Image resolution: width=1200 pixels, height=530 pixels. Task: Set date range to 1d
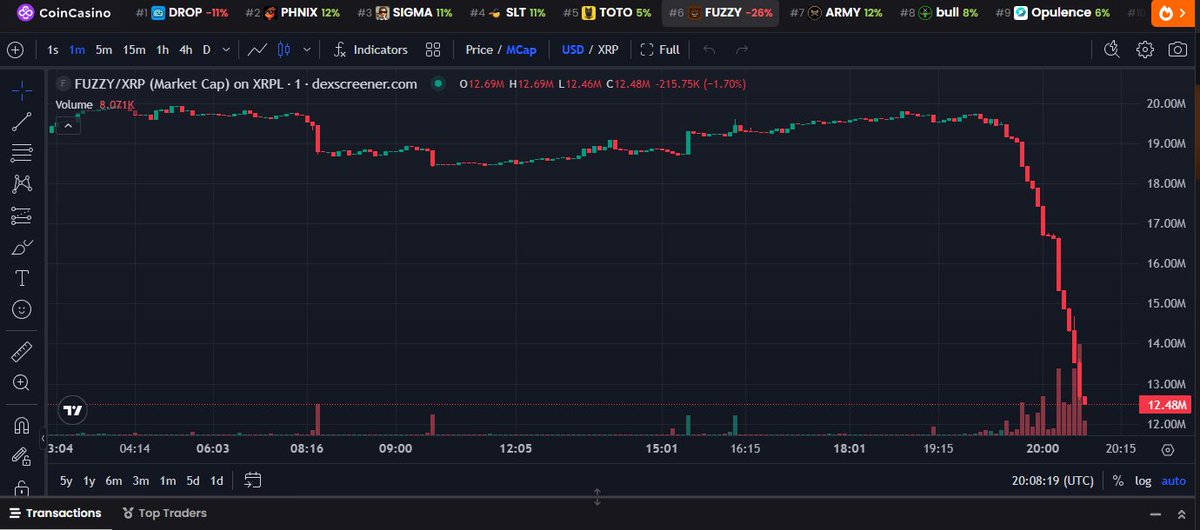point(216,481)
